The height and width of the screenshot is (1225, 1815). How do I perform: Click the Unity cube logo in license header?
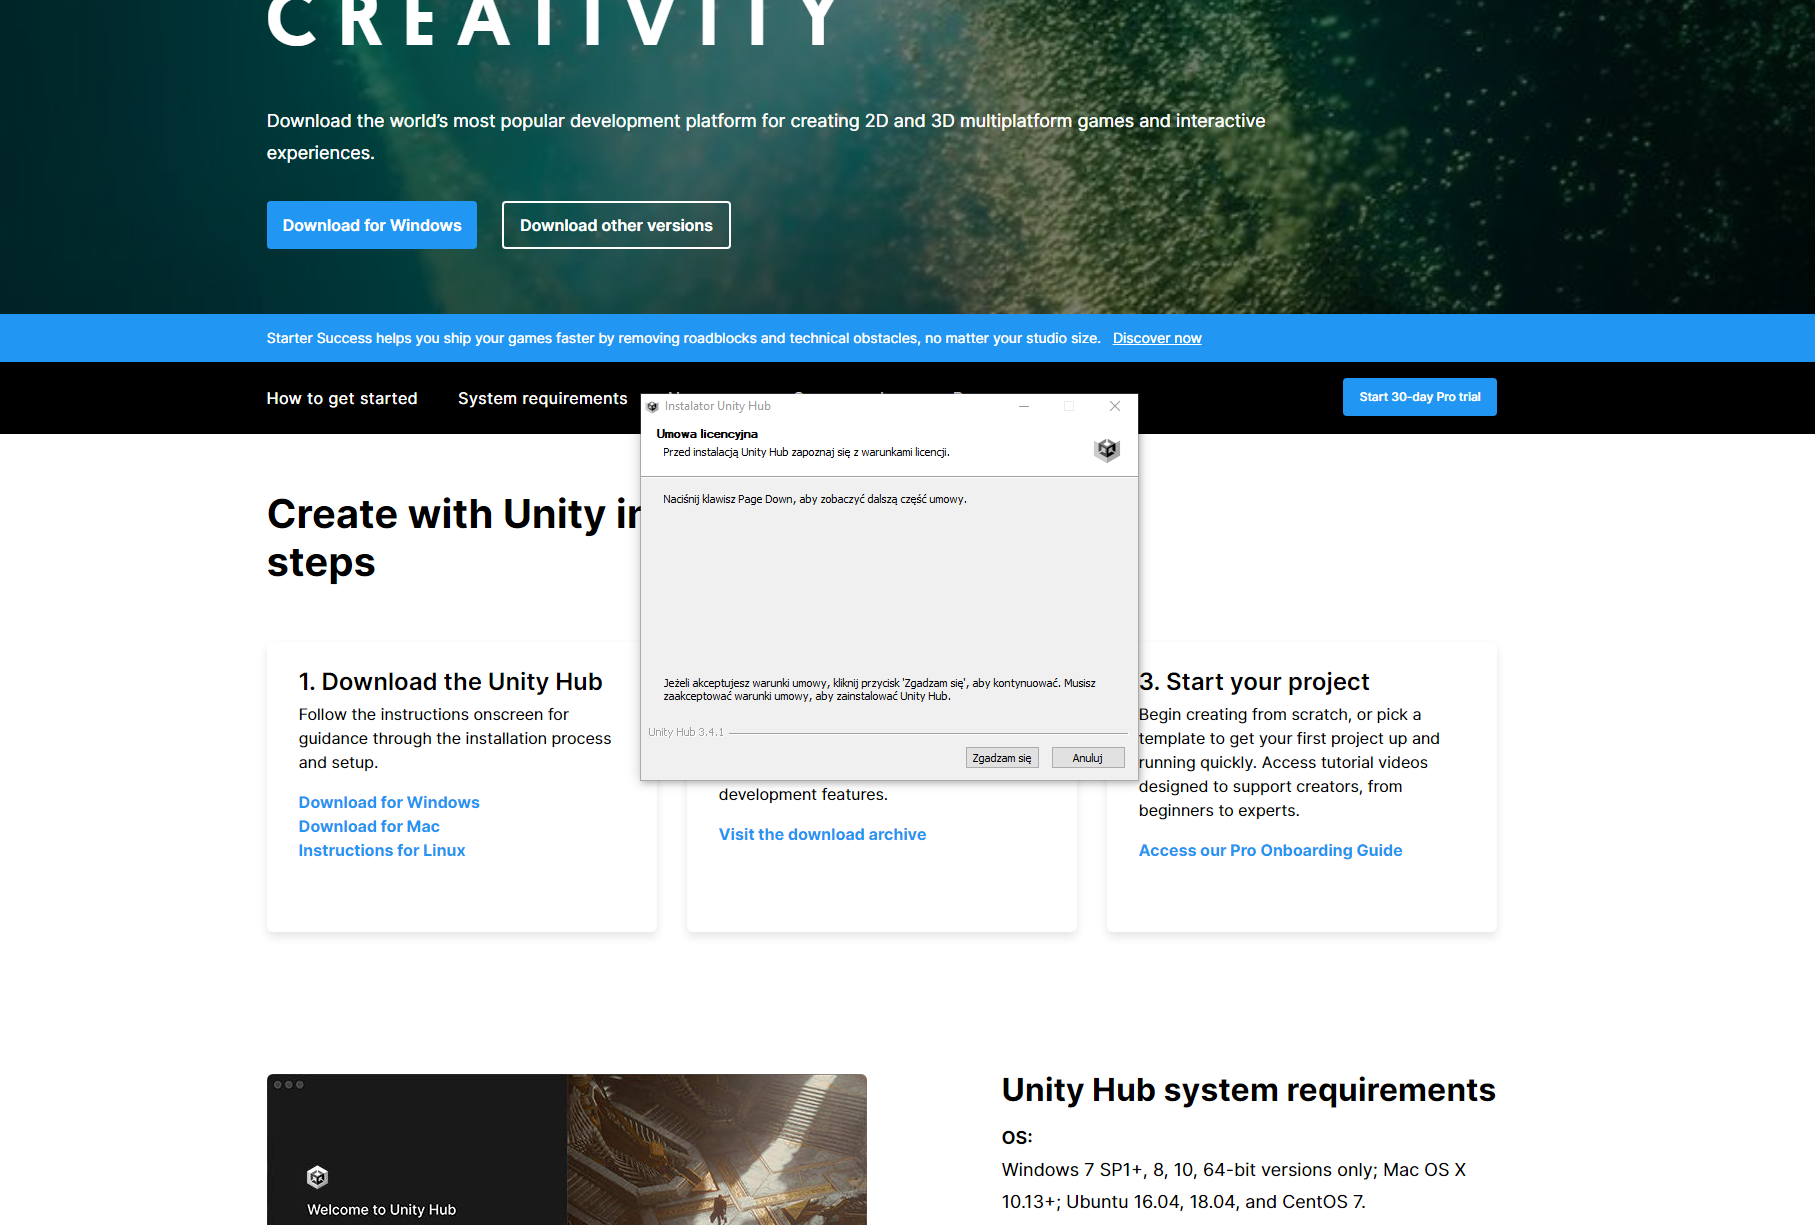coord(1106,450)
